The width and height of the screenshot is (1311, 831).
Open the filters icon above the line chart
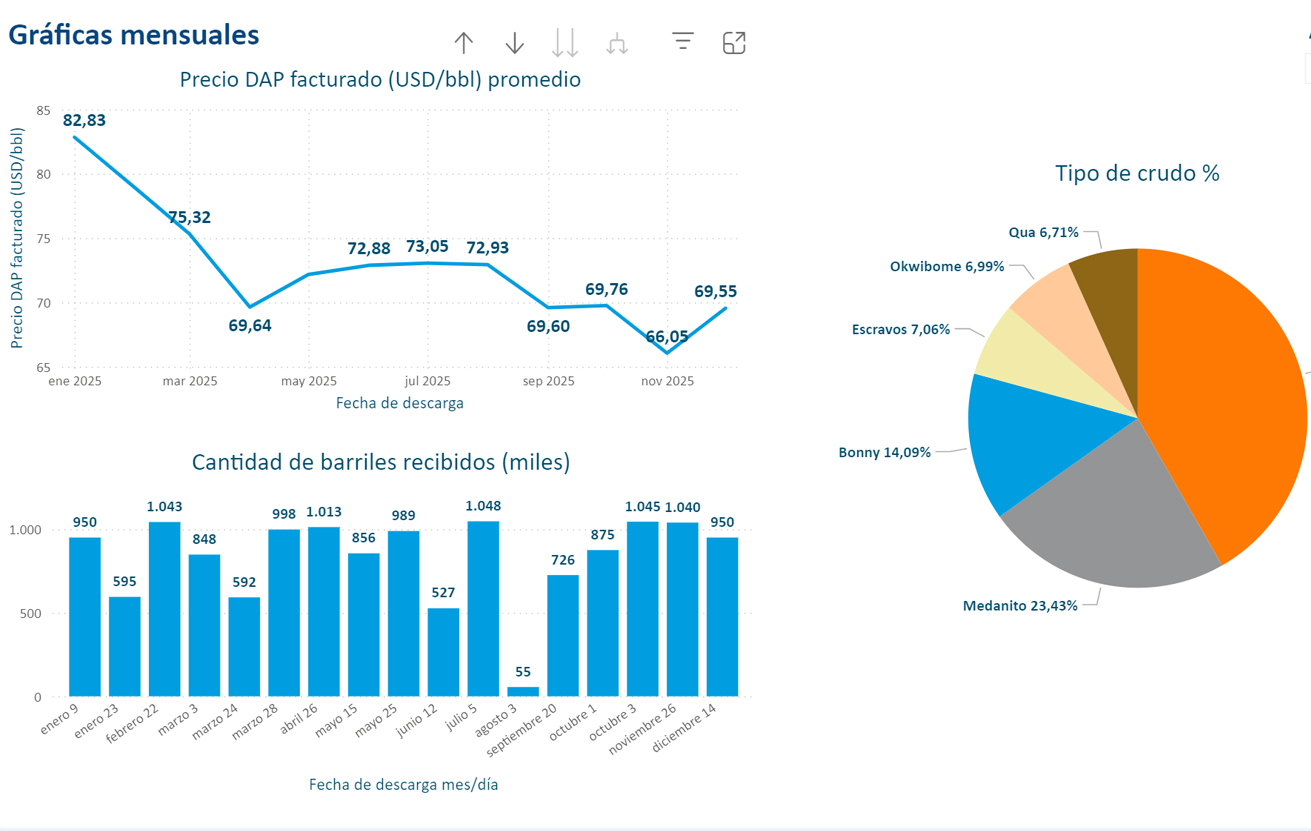[x=683, y=41]
